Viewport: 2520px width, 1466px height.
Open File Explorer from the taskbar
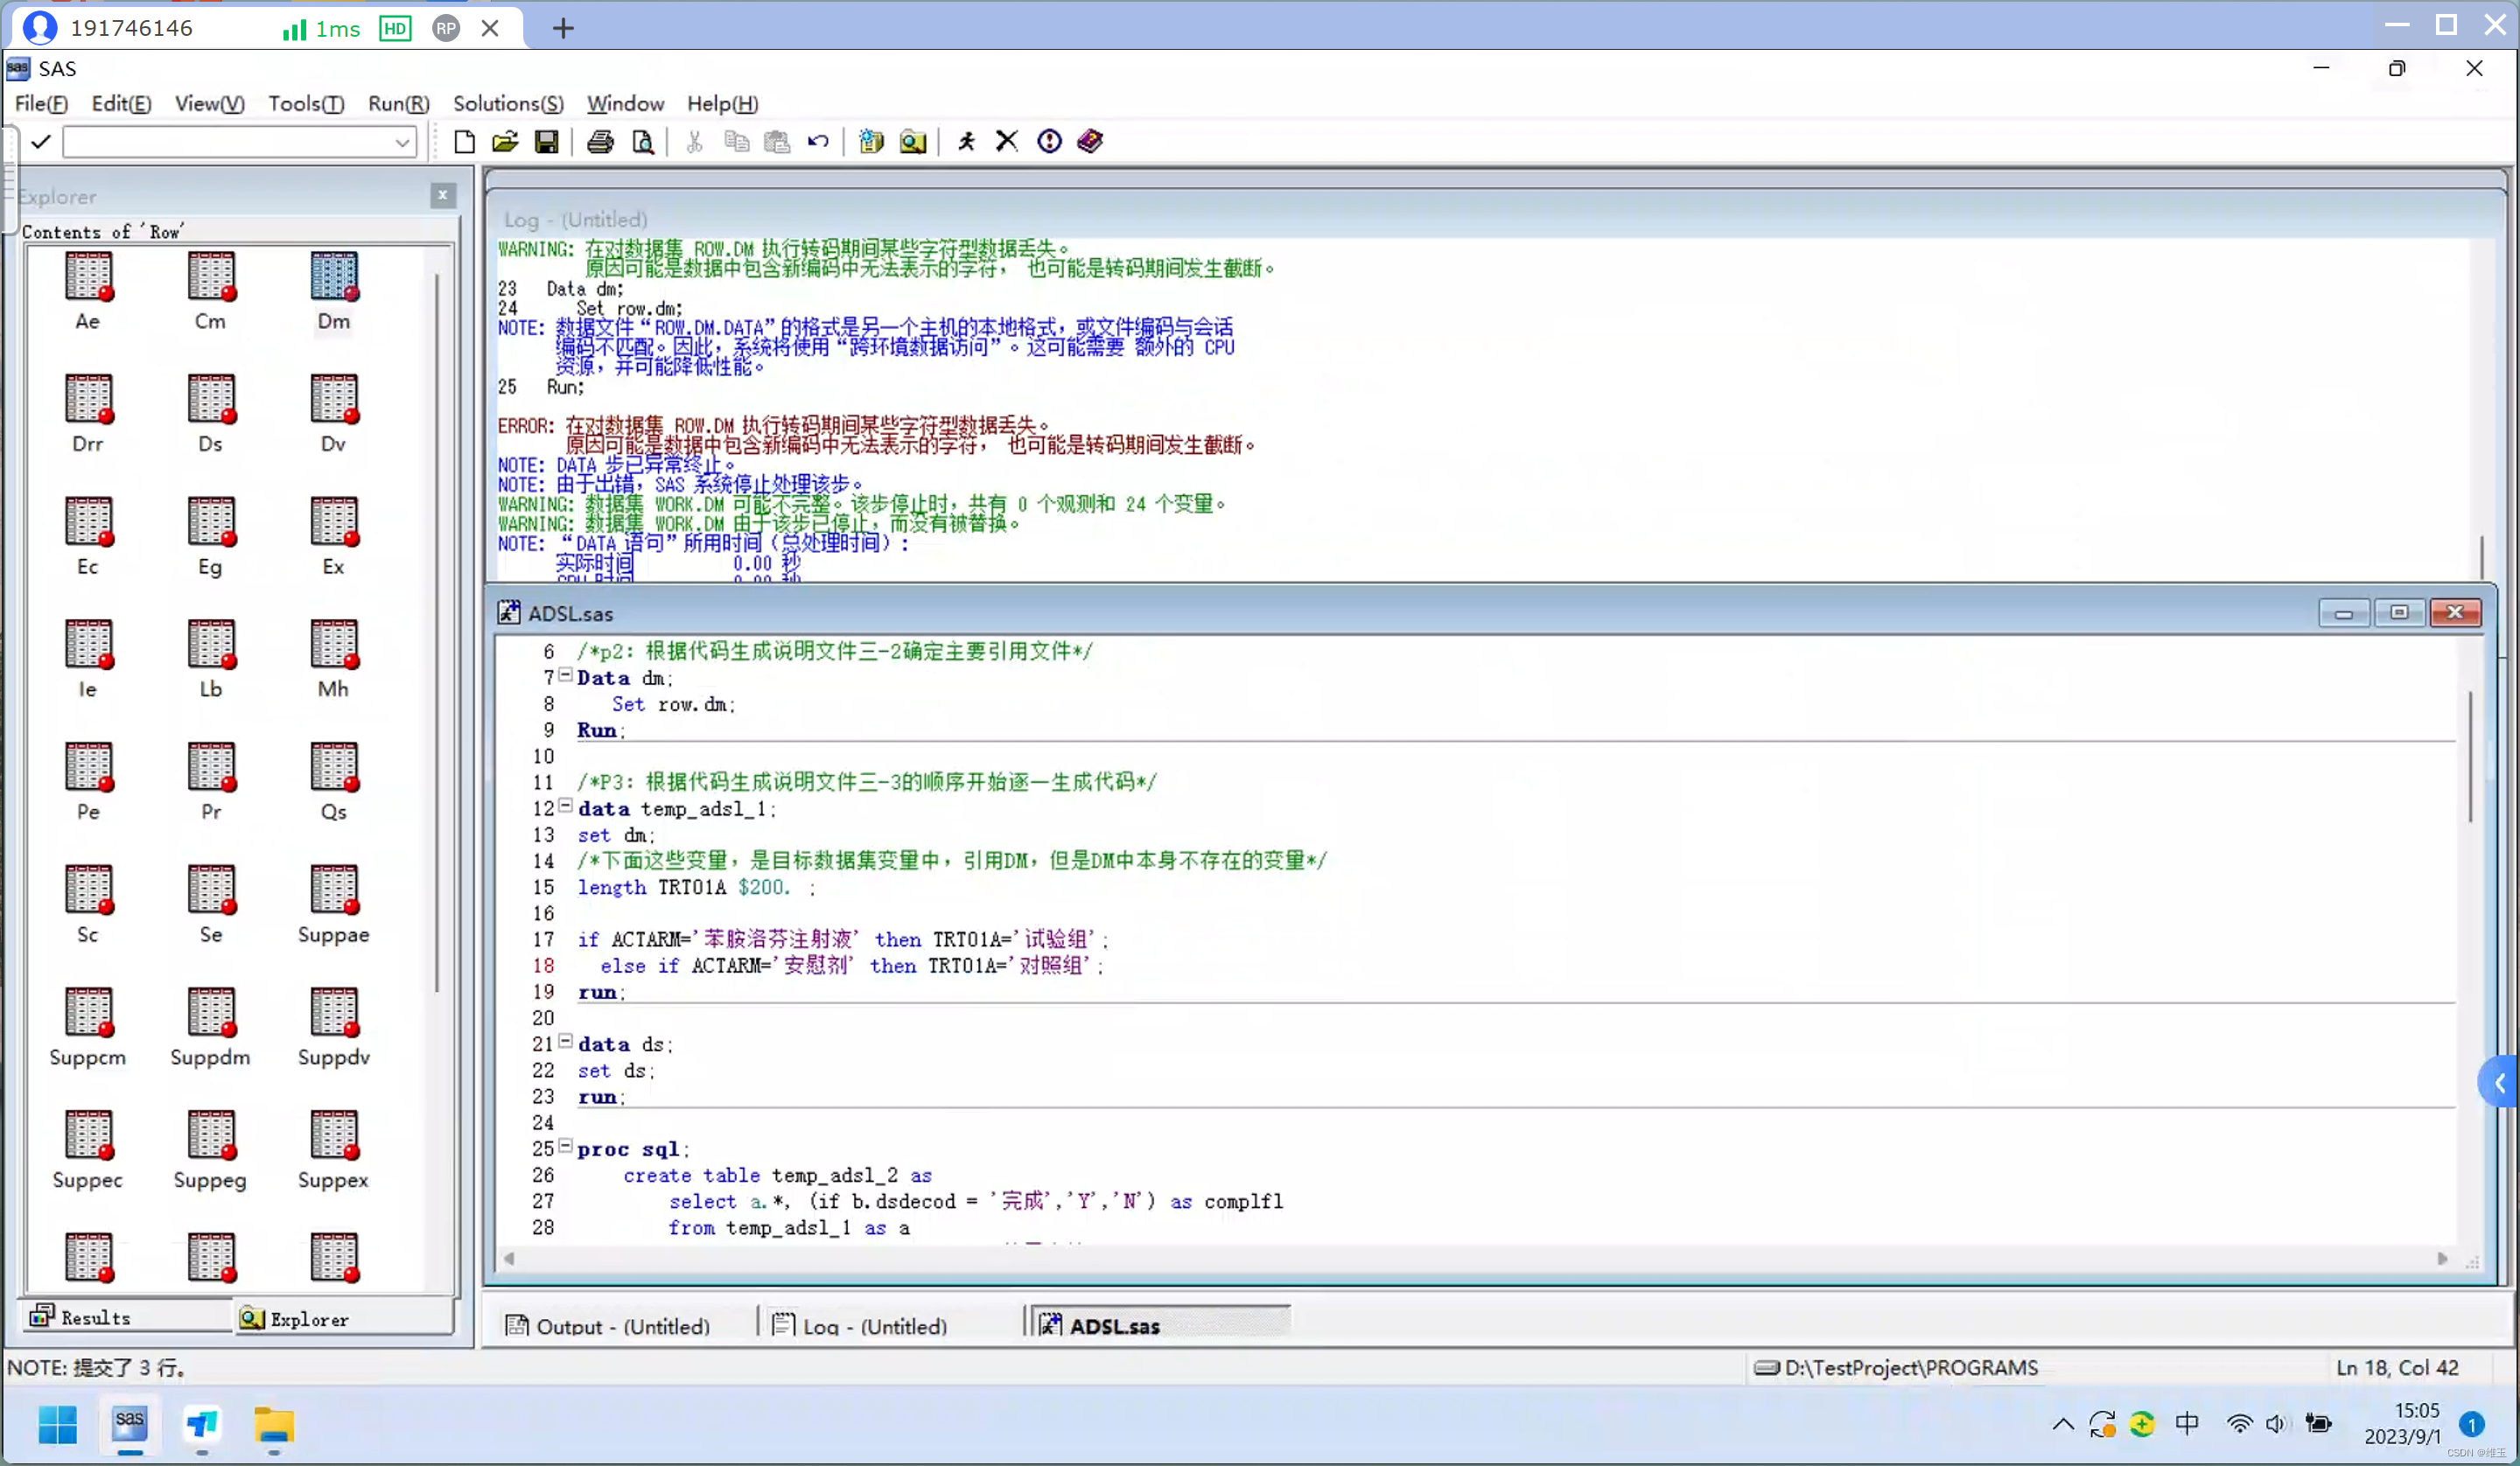[273, 1424]
